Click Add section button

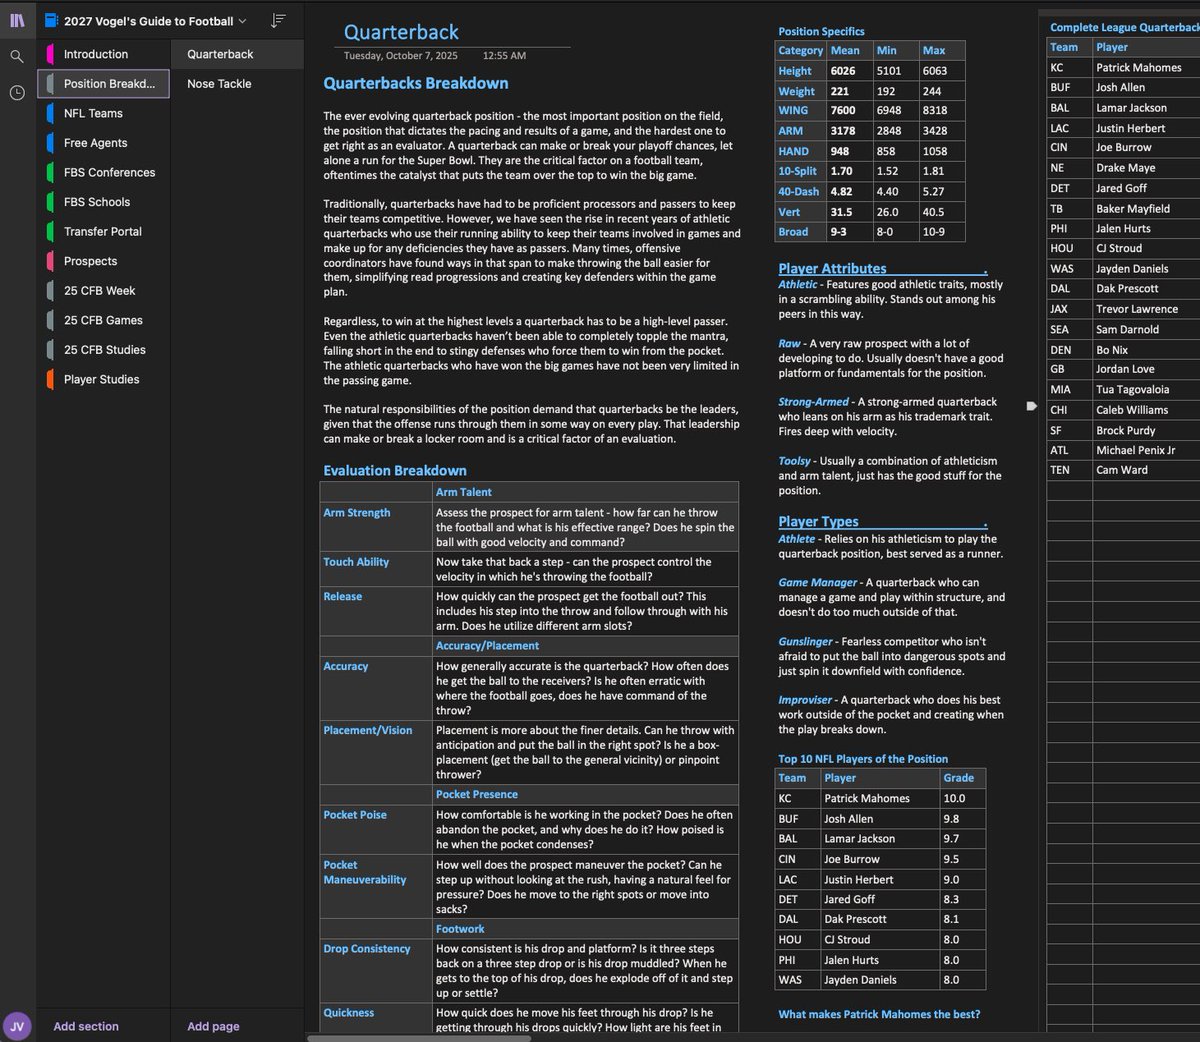pos(86,1026)
